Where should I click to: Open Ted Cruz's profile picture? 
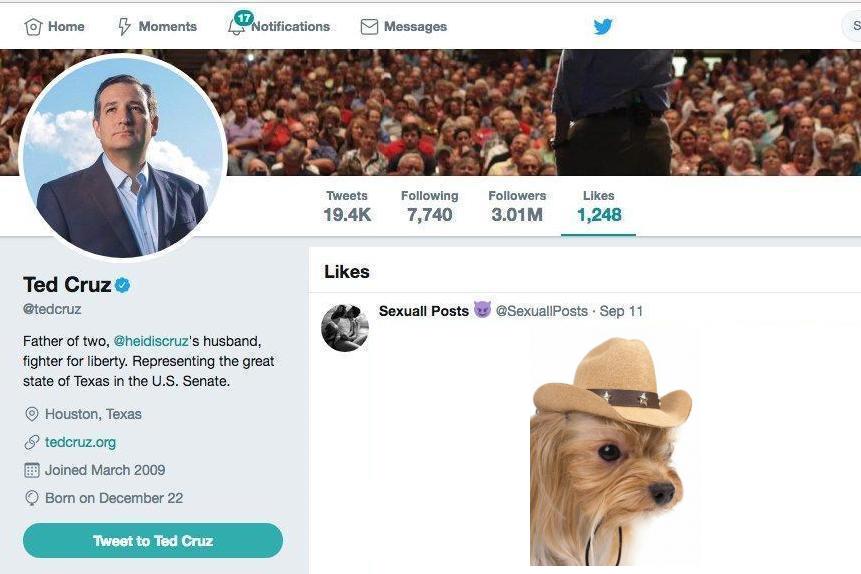coord(124,157)
